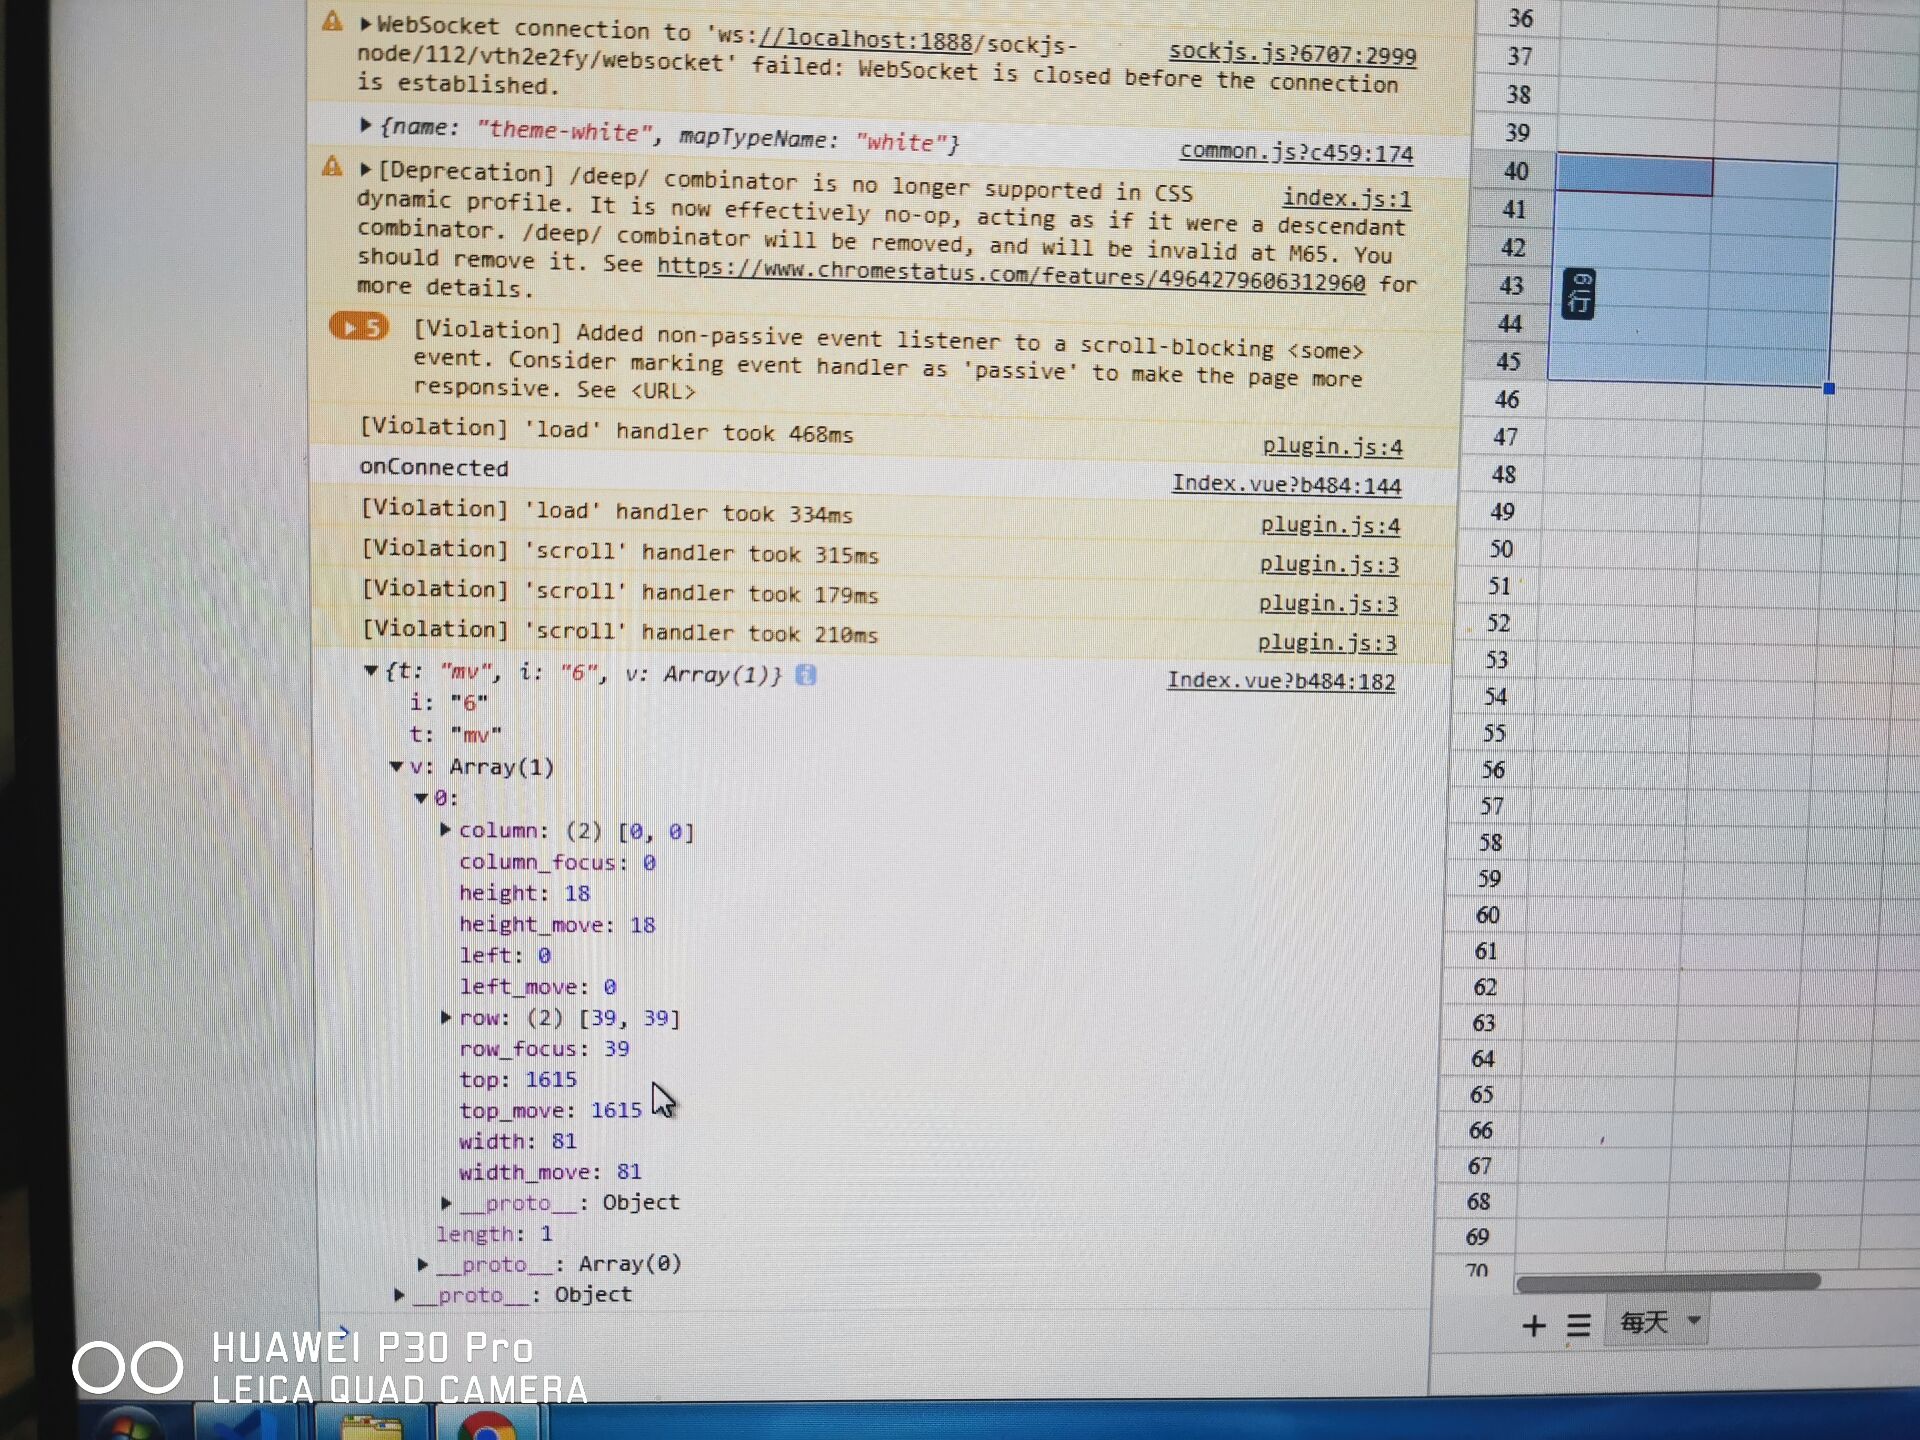This screenshot has height=1440, width=1920.
Task: Click the row_focus: 39 property
Action: pyautogui.click(x=544, y=1049)
